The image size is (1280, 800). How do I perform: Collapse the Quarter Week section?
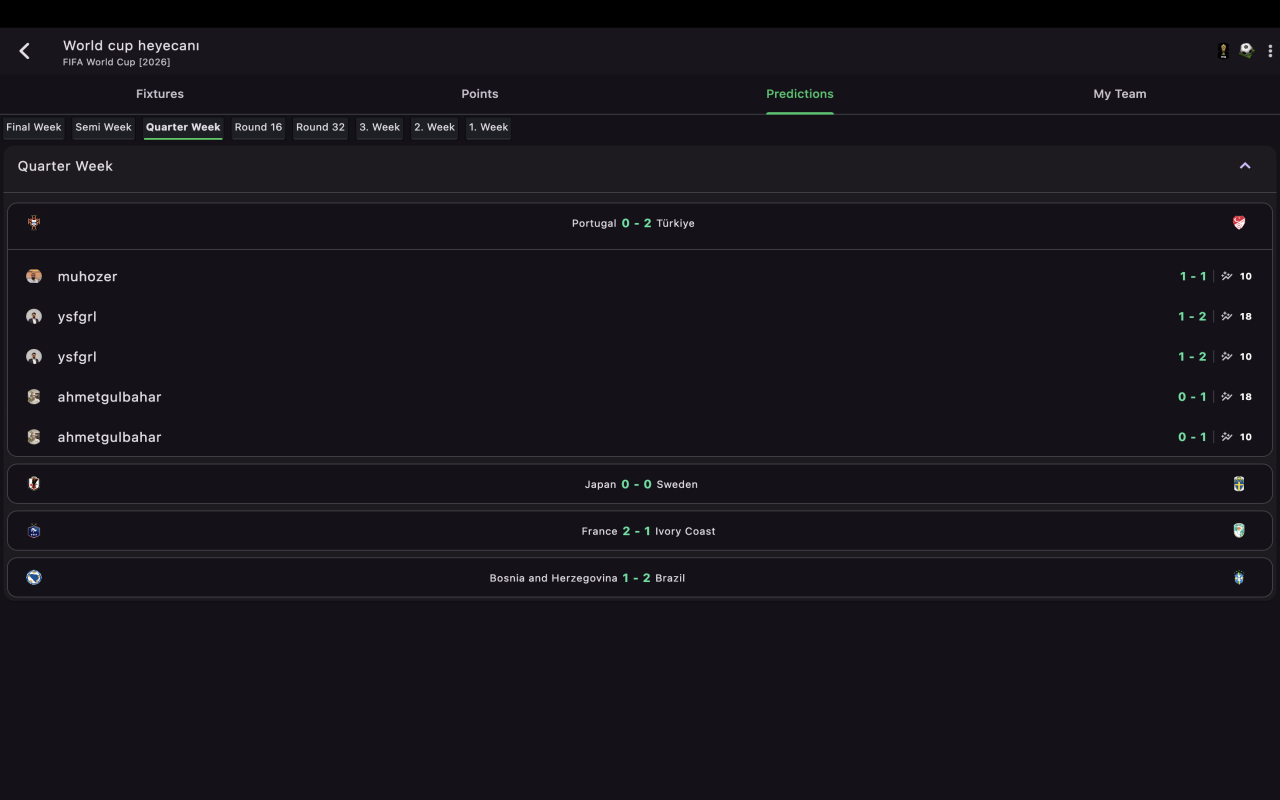(x=1245, y=166)
